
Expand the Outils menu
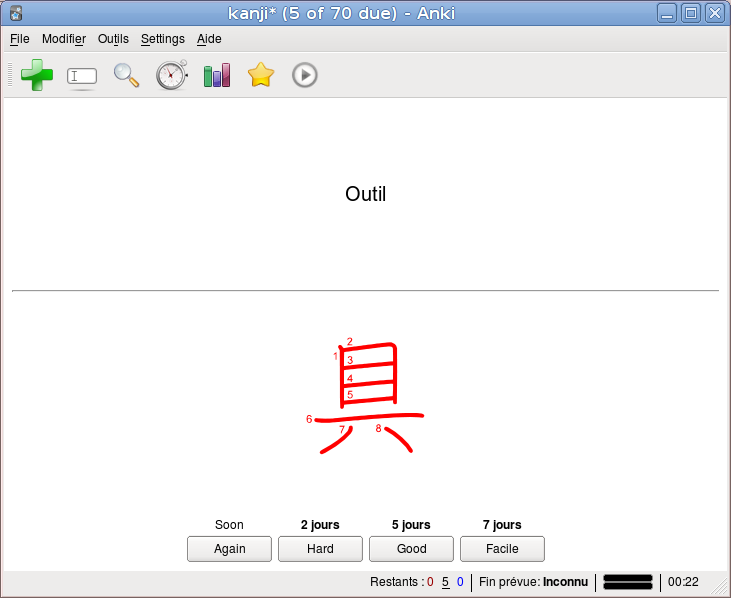point(113,39)
